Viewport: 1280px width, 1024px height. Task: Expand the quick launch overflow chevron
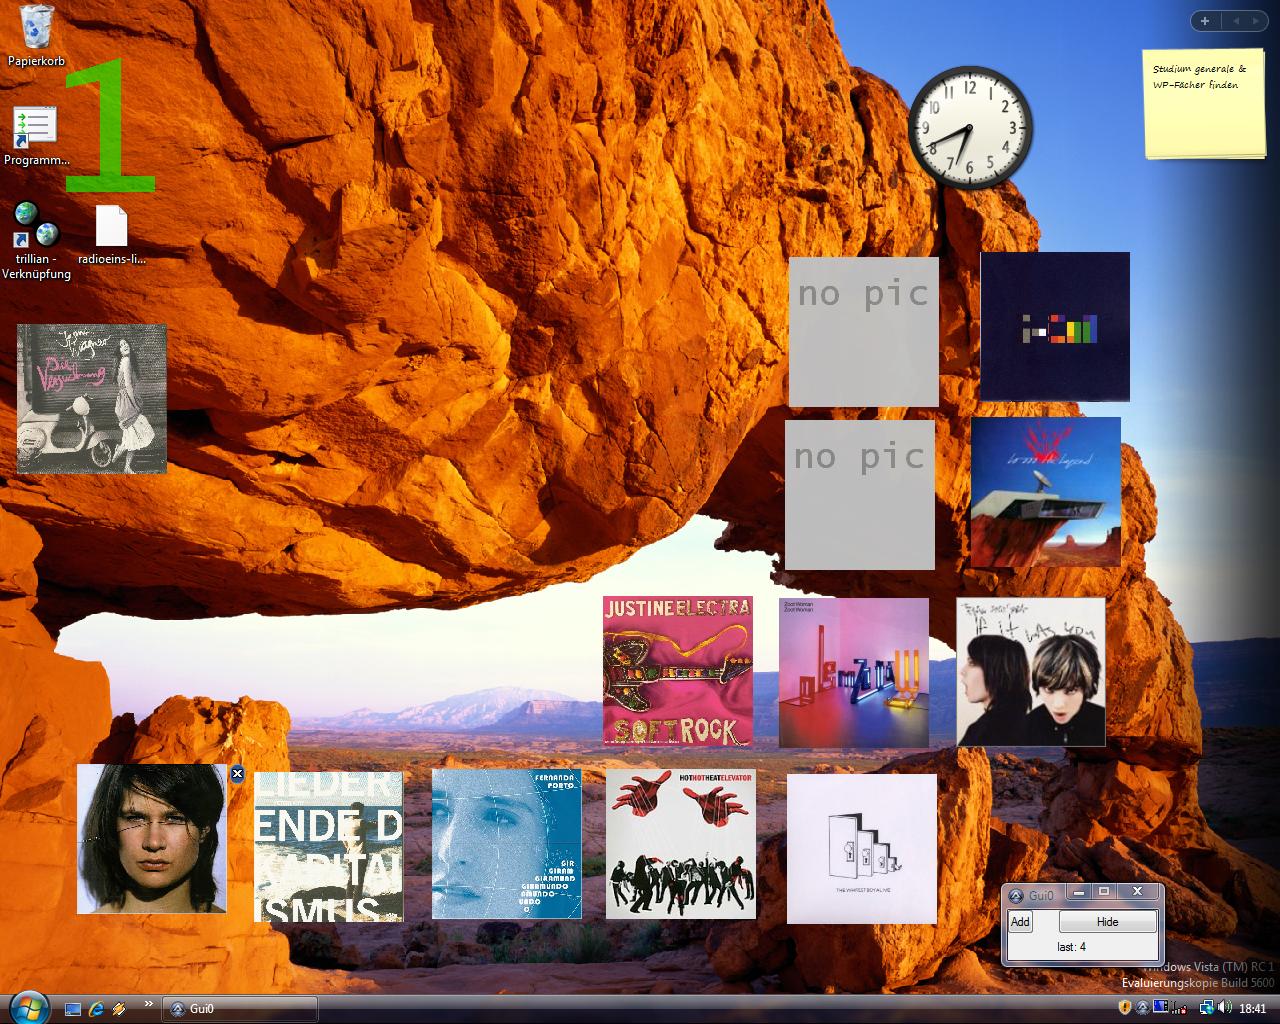[x=149, y=1004]
